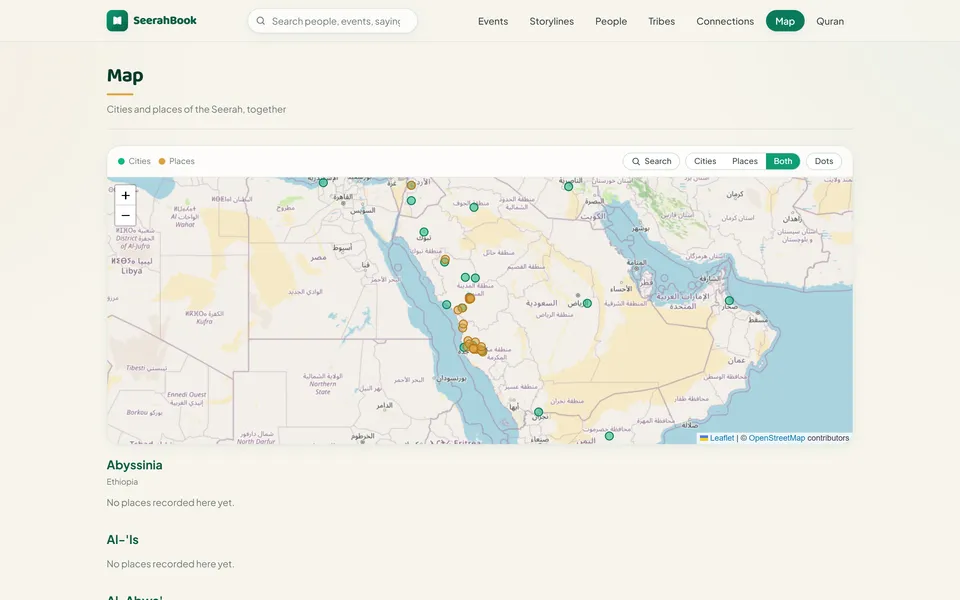
Task: Open the Connections page
Action: tap(725, 21)
